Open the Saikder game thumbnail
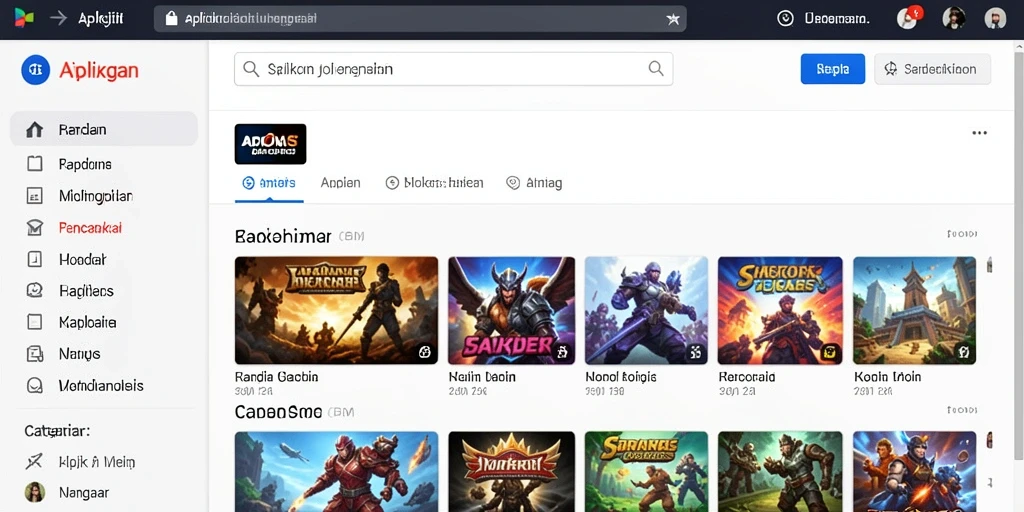 coord(511,310)
